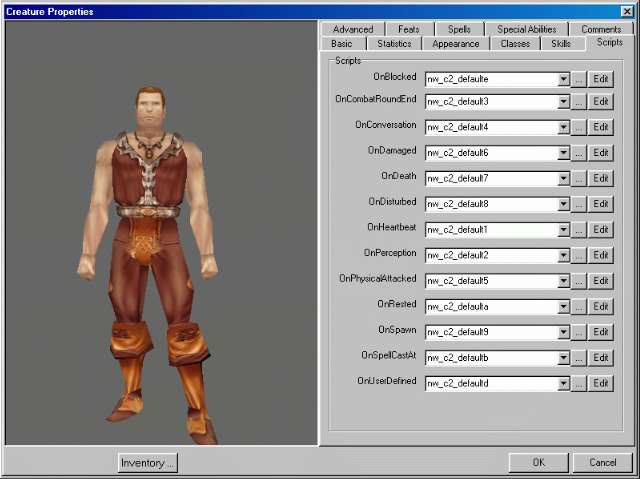This screenshot has width=640, height=479.
Task: Edit the OnPhysicalAttacked script
Action: 601,281
